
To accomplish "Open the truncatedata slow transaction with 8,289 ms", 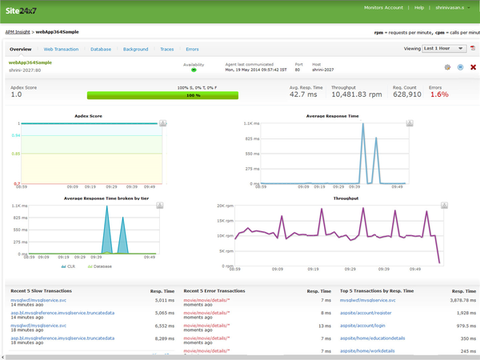I will coord(62,338).
